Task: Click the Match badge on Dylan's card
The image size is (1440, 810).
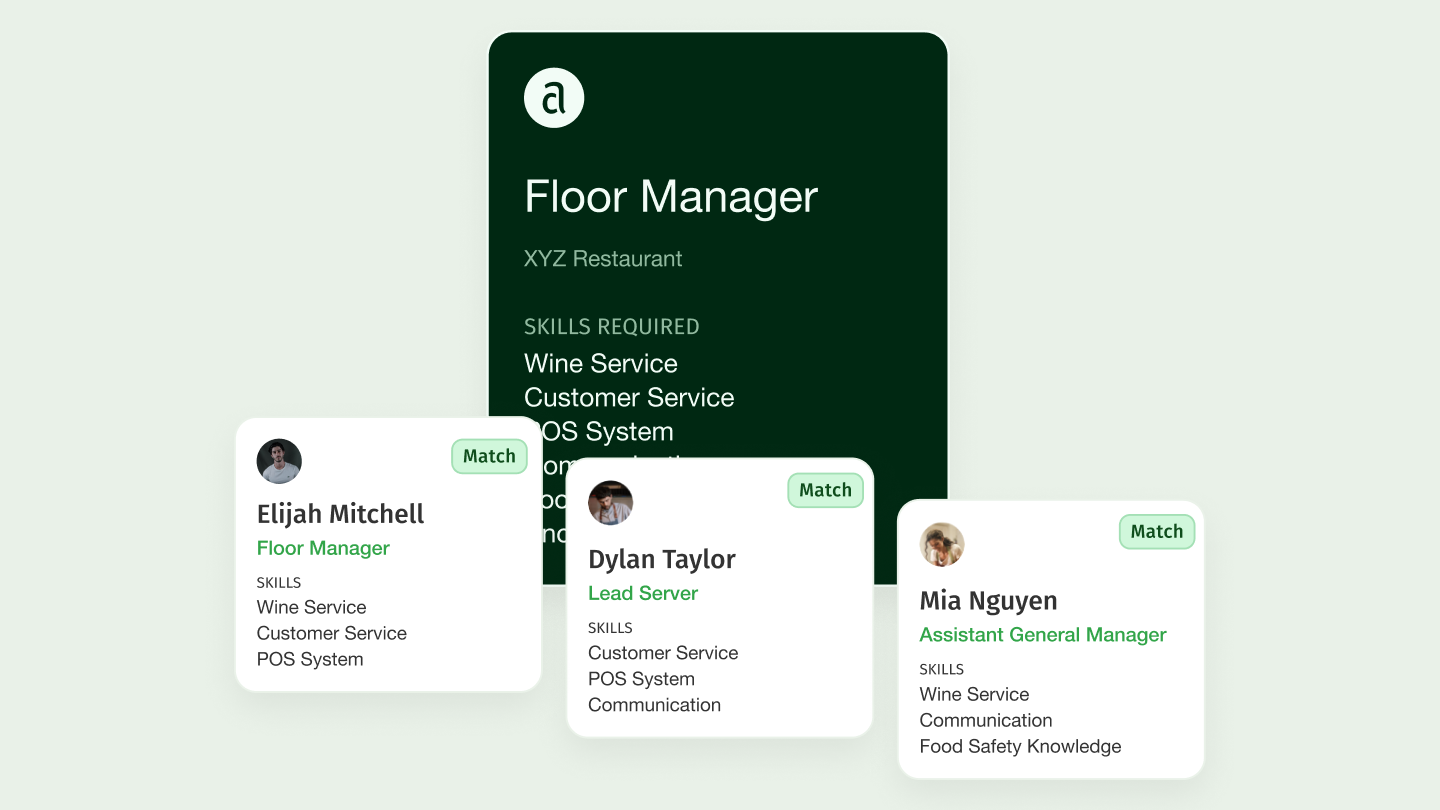Action: (825, 490)
